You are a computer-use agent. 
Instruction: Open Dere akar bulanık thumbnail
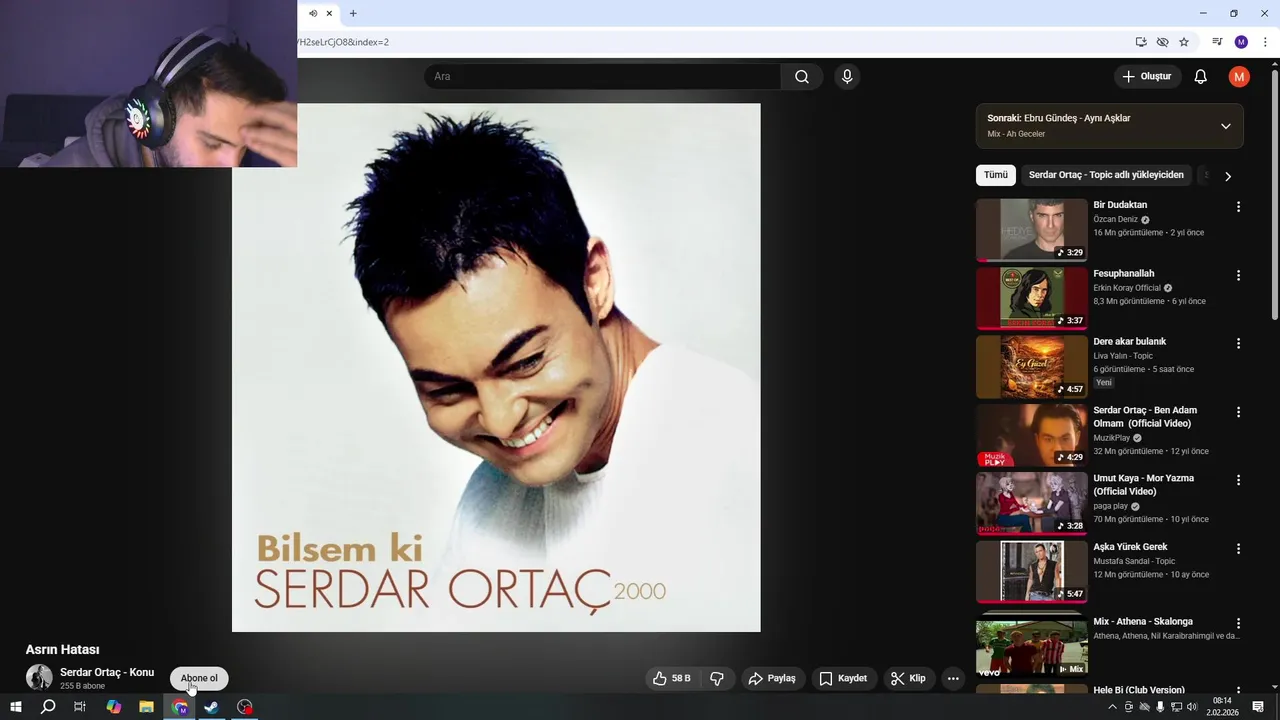click(1032, 366)
